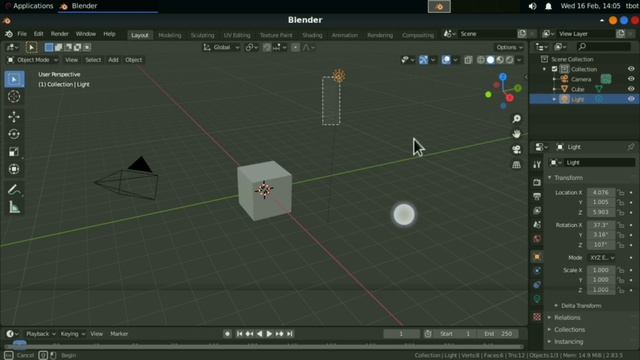The image size is (640, 360).
Task: Open the Physics properties tab
Action: [x=537, y=270]
